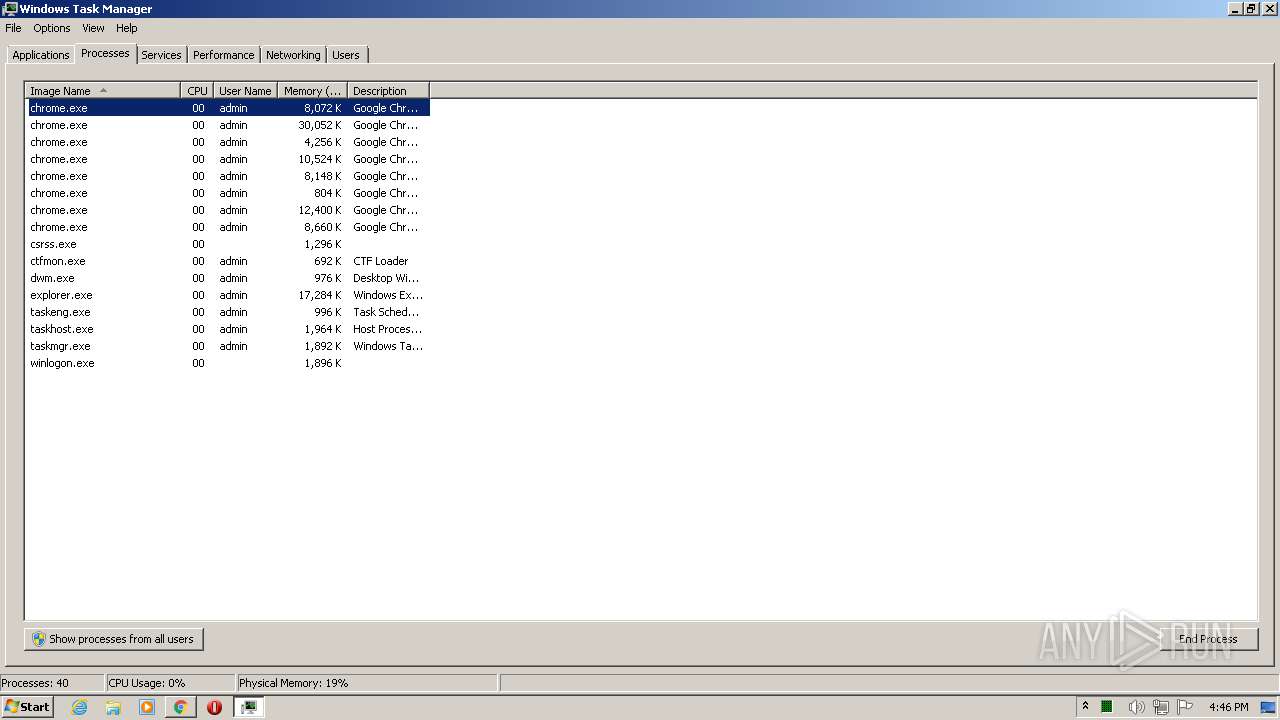The height and width of the screenshot is (720, 1280).
Task: Click the End Process button
Action: tap(1208, 639)
